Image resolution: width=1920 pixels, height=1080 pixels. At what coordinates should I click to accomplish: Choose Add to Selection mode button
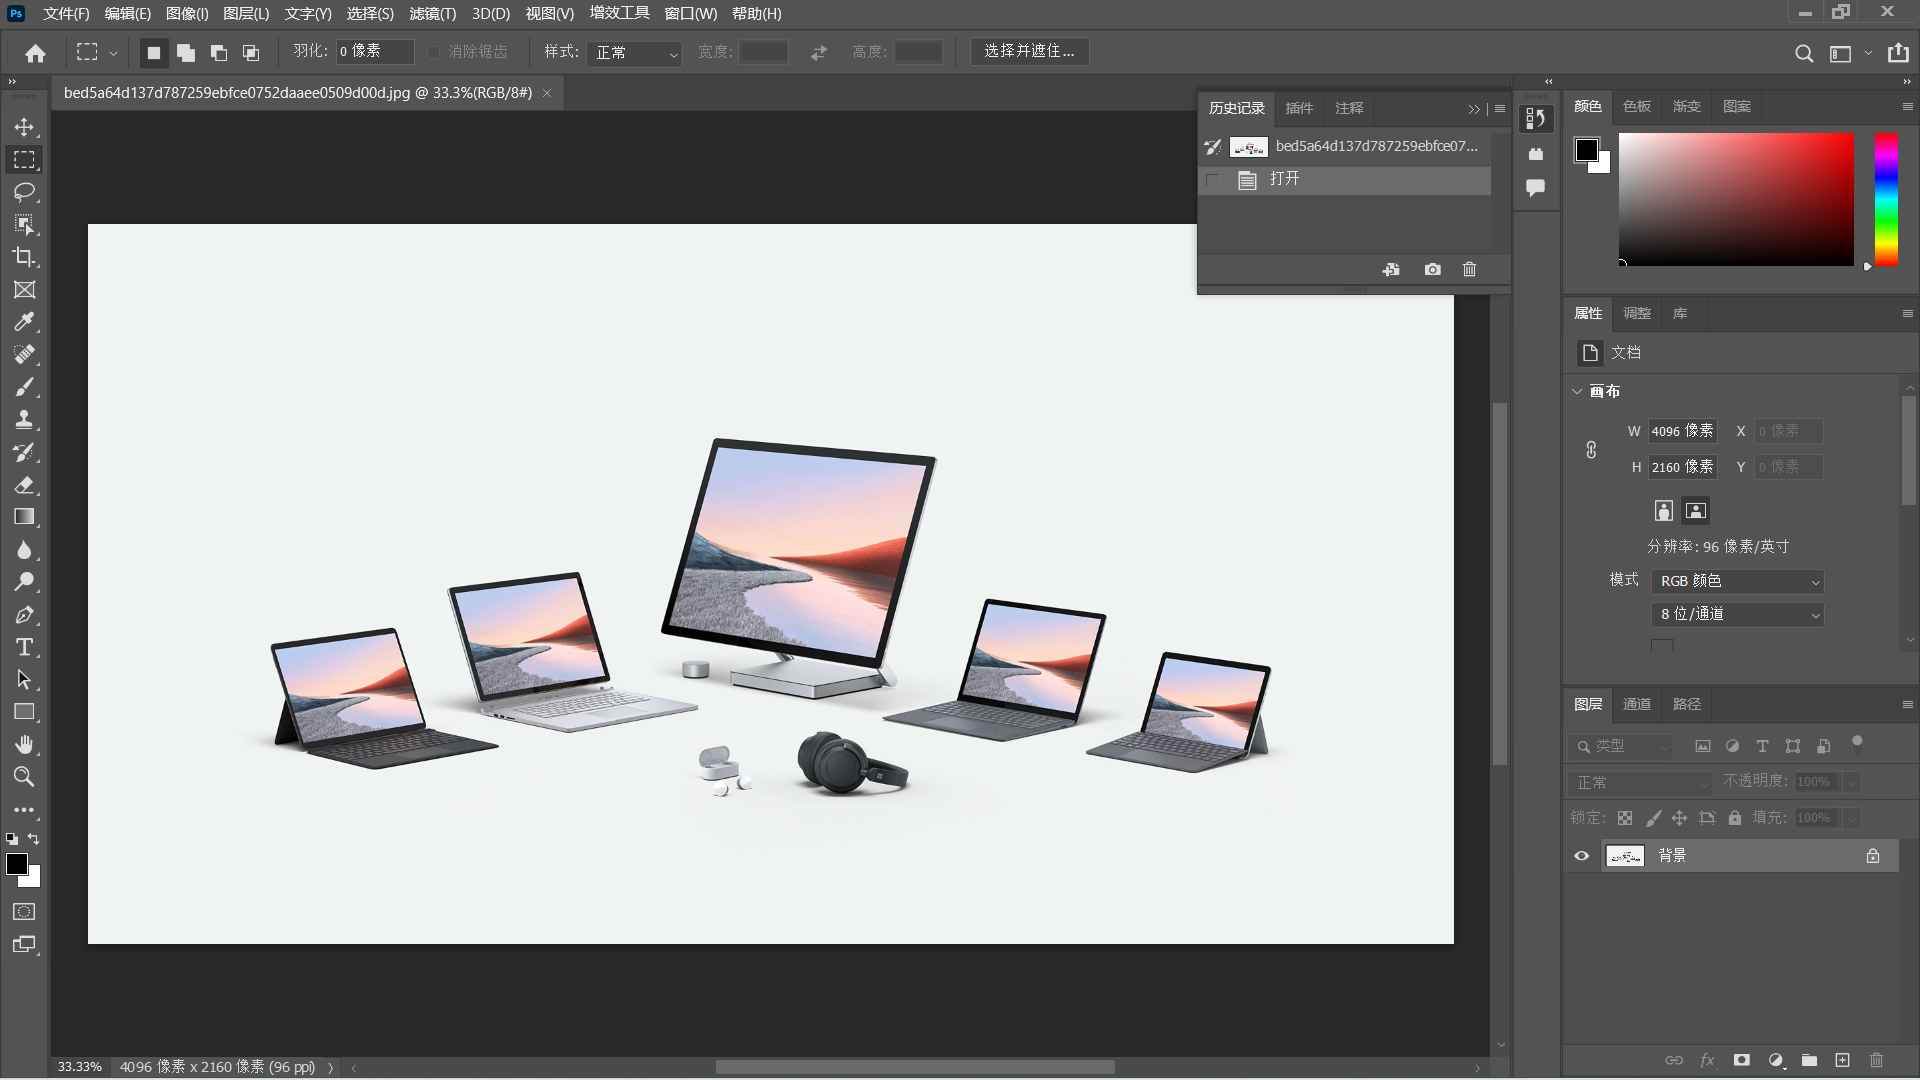click(186, 53)
